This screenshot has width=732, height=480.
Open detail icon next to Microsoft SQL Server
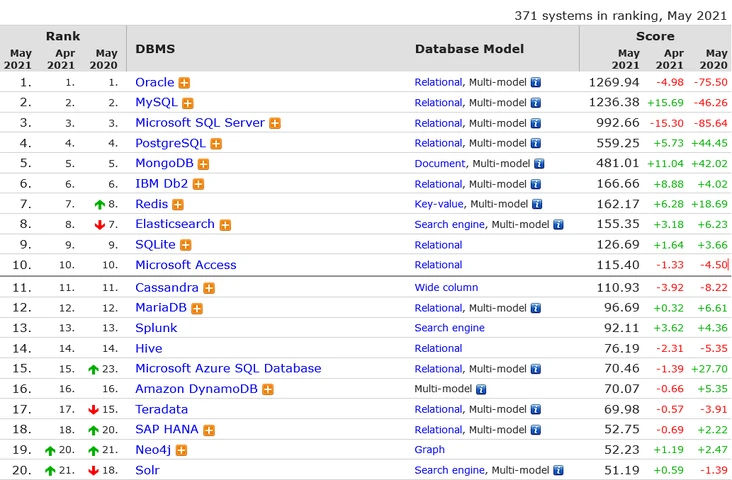275,123
